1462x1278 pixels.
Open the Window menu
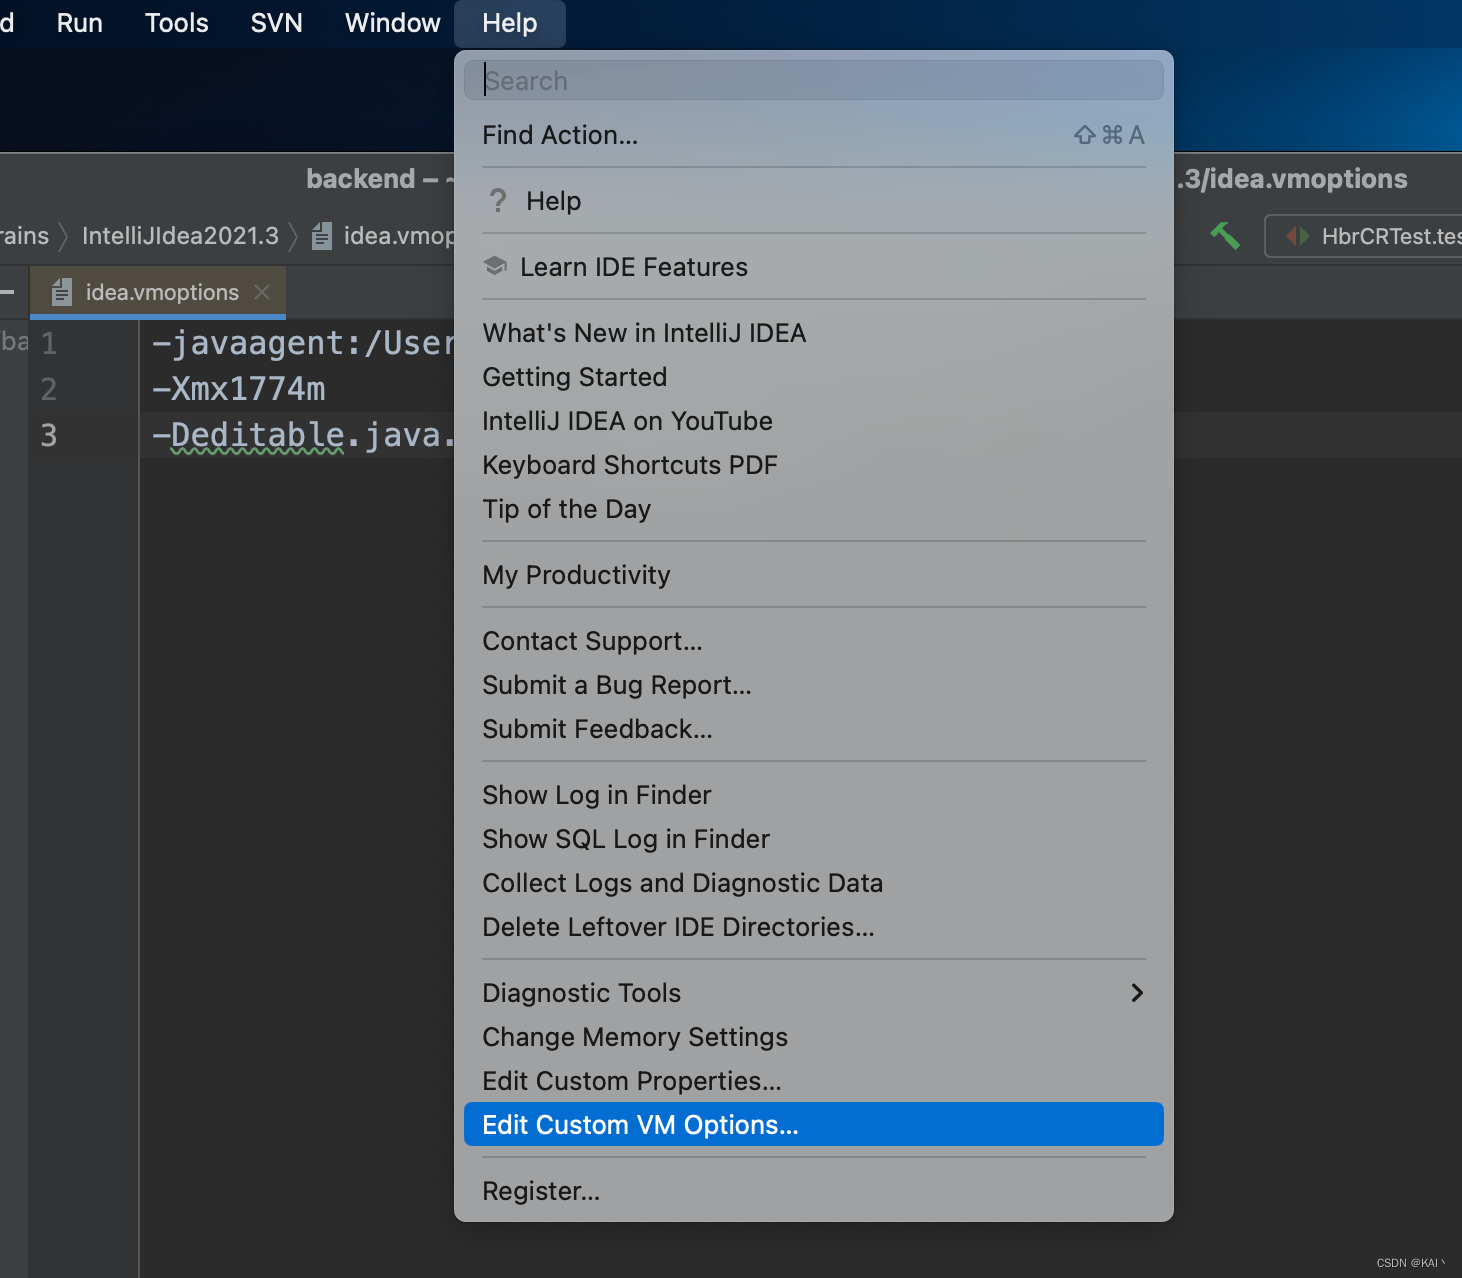click(393, 23)
